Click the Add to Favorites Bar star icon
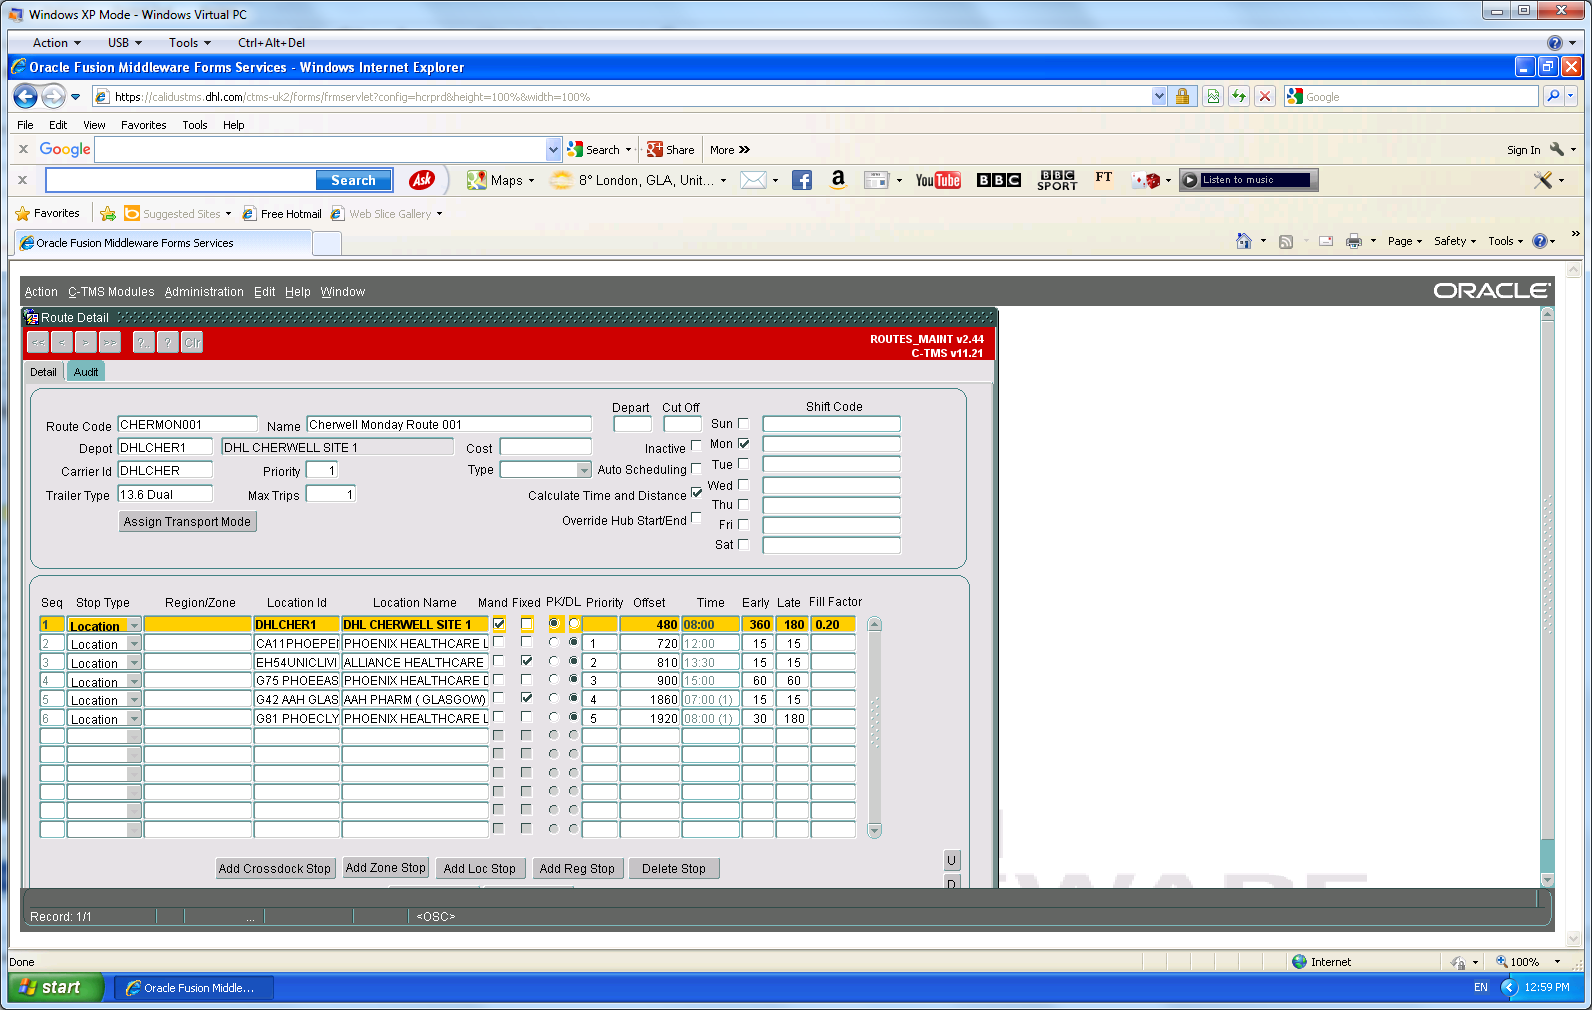1592x1010 pixels. (108, 213)
